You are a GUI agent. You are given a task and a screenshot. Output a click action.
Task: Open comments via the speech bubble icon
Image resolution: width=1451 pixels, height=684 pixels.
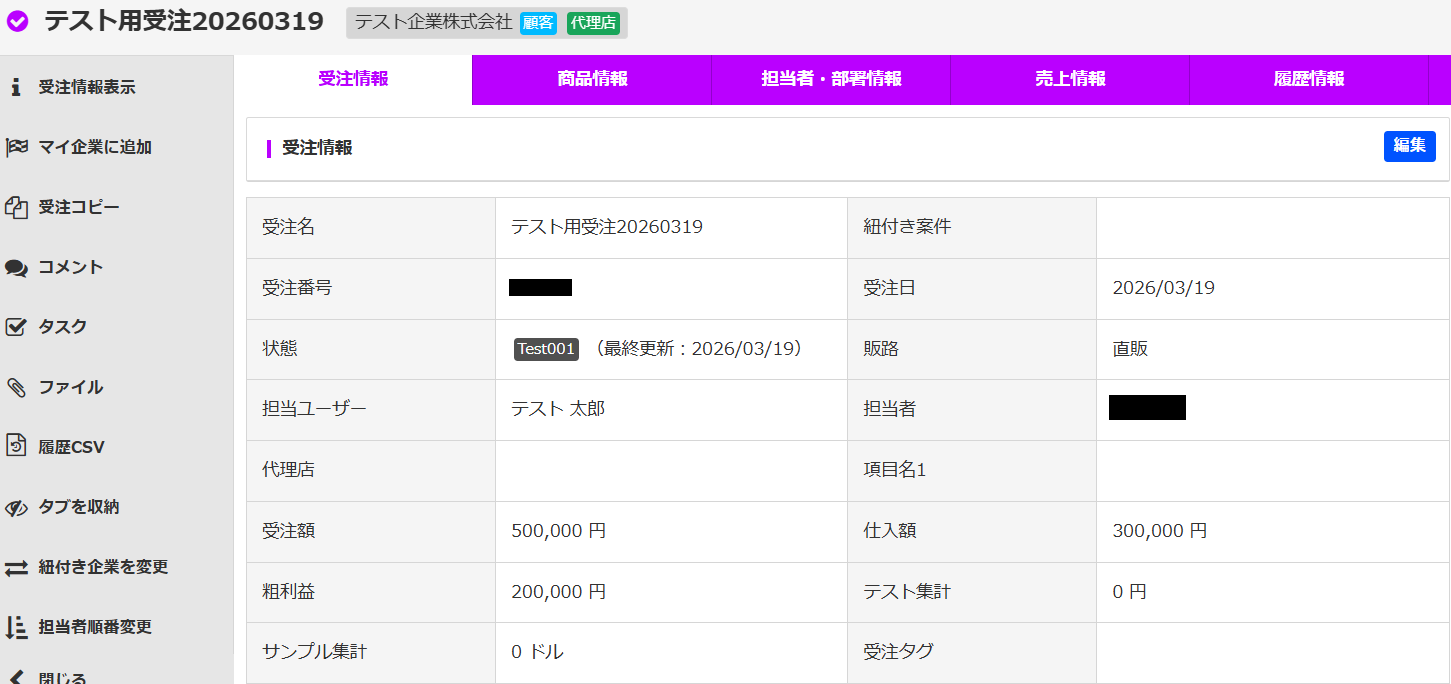pyautogui.click(x=16, y=268)
